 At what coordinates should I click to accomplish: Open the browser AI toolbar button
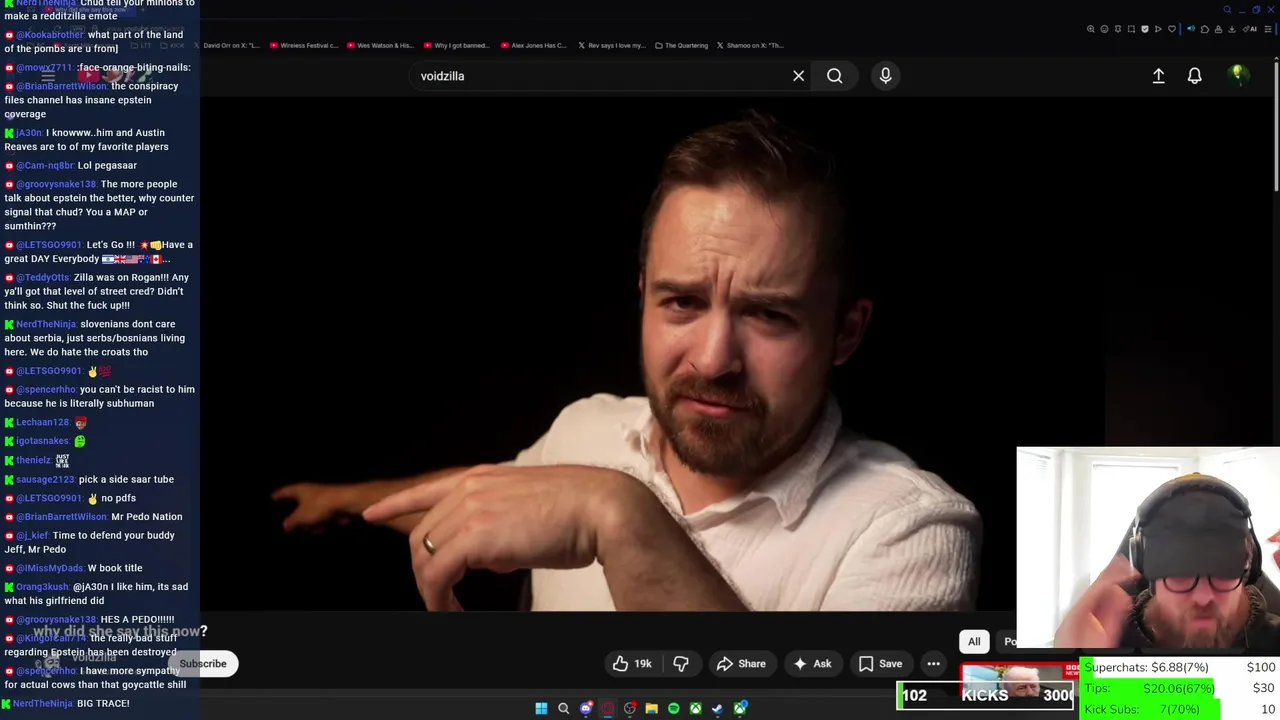(x=1249, y=29)
